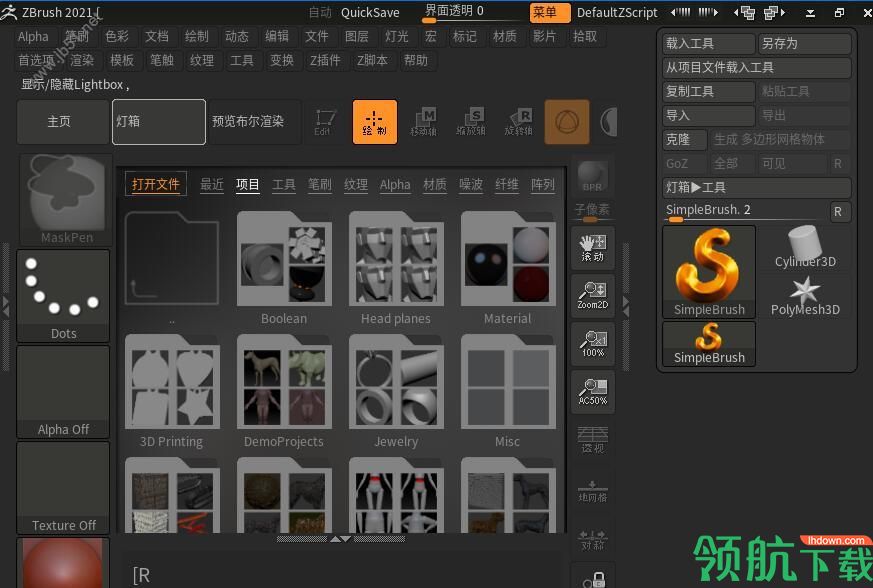Click the Edit mode icon

click(x=325, y=122)
